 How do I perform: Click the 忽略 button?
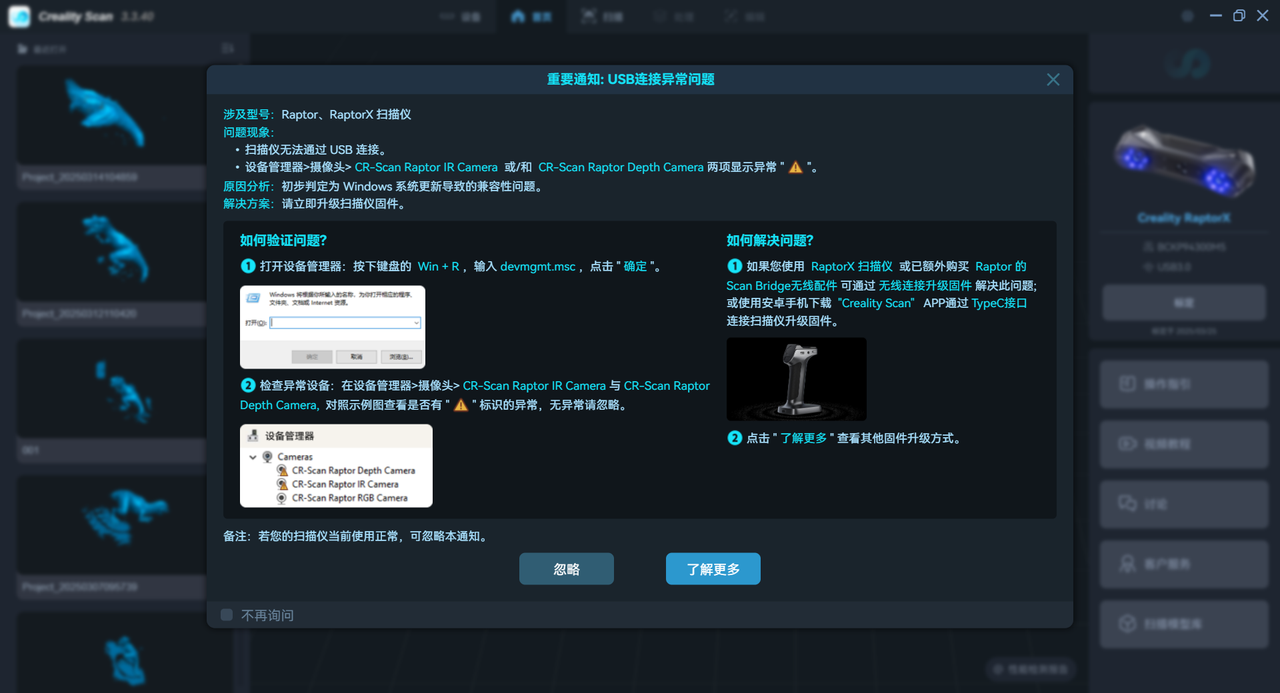566,569
